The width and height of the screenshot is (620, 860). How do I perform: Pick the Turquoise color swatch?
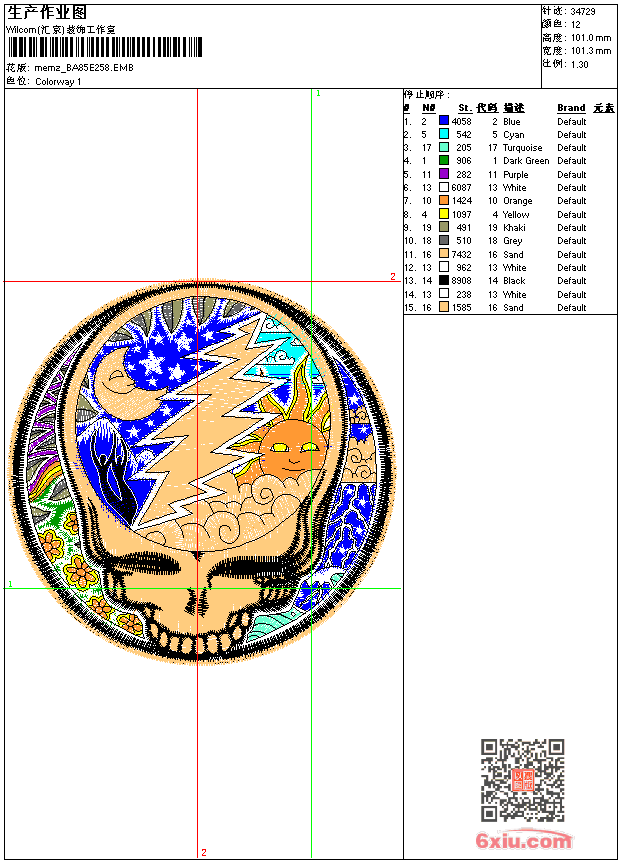point(444,147)
